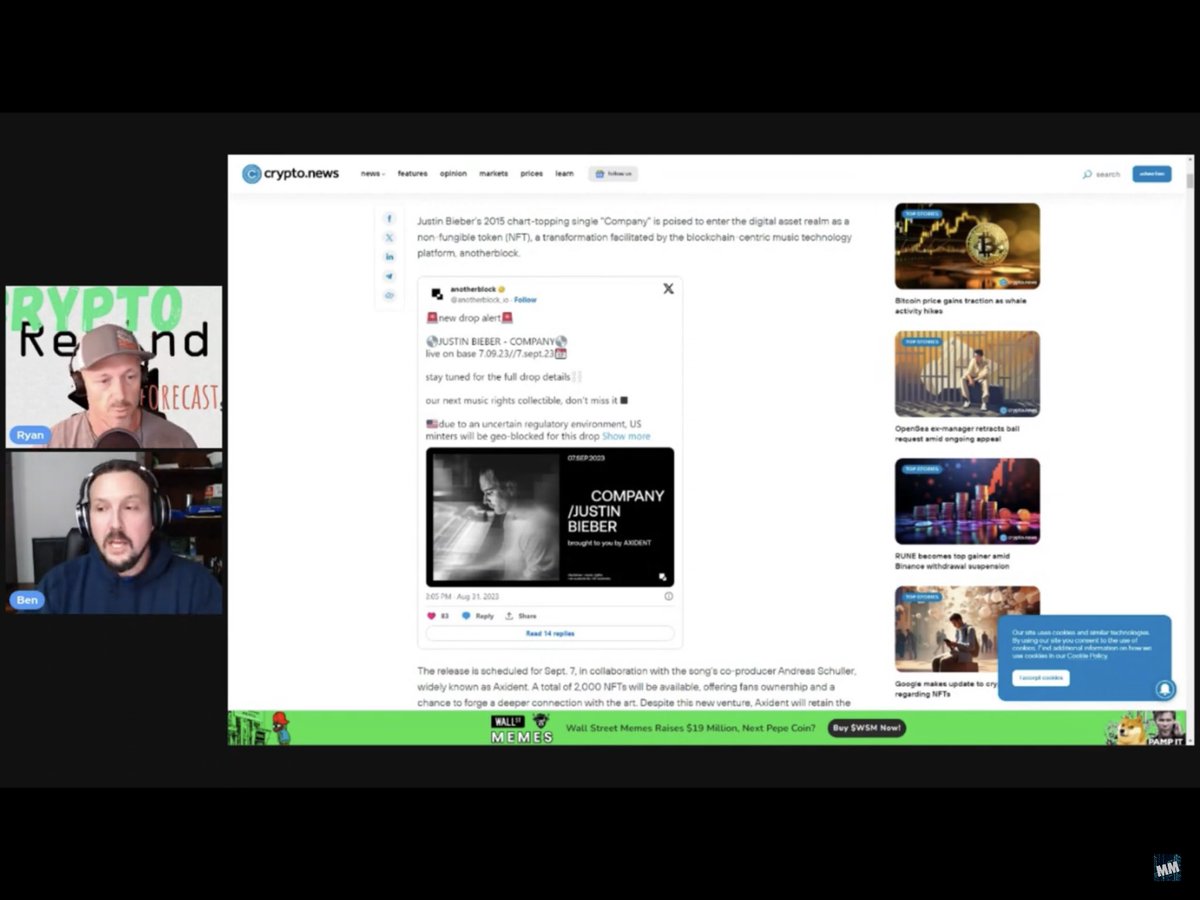Viewport: 1200px width, 900px height.
Task: Click I accept cookies button
Action: (x=1040, y=678)
